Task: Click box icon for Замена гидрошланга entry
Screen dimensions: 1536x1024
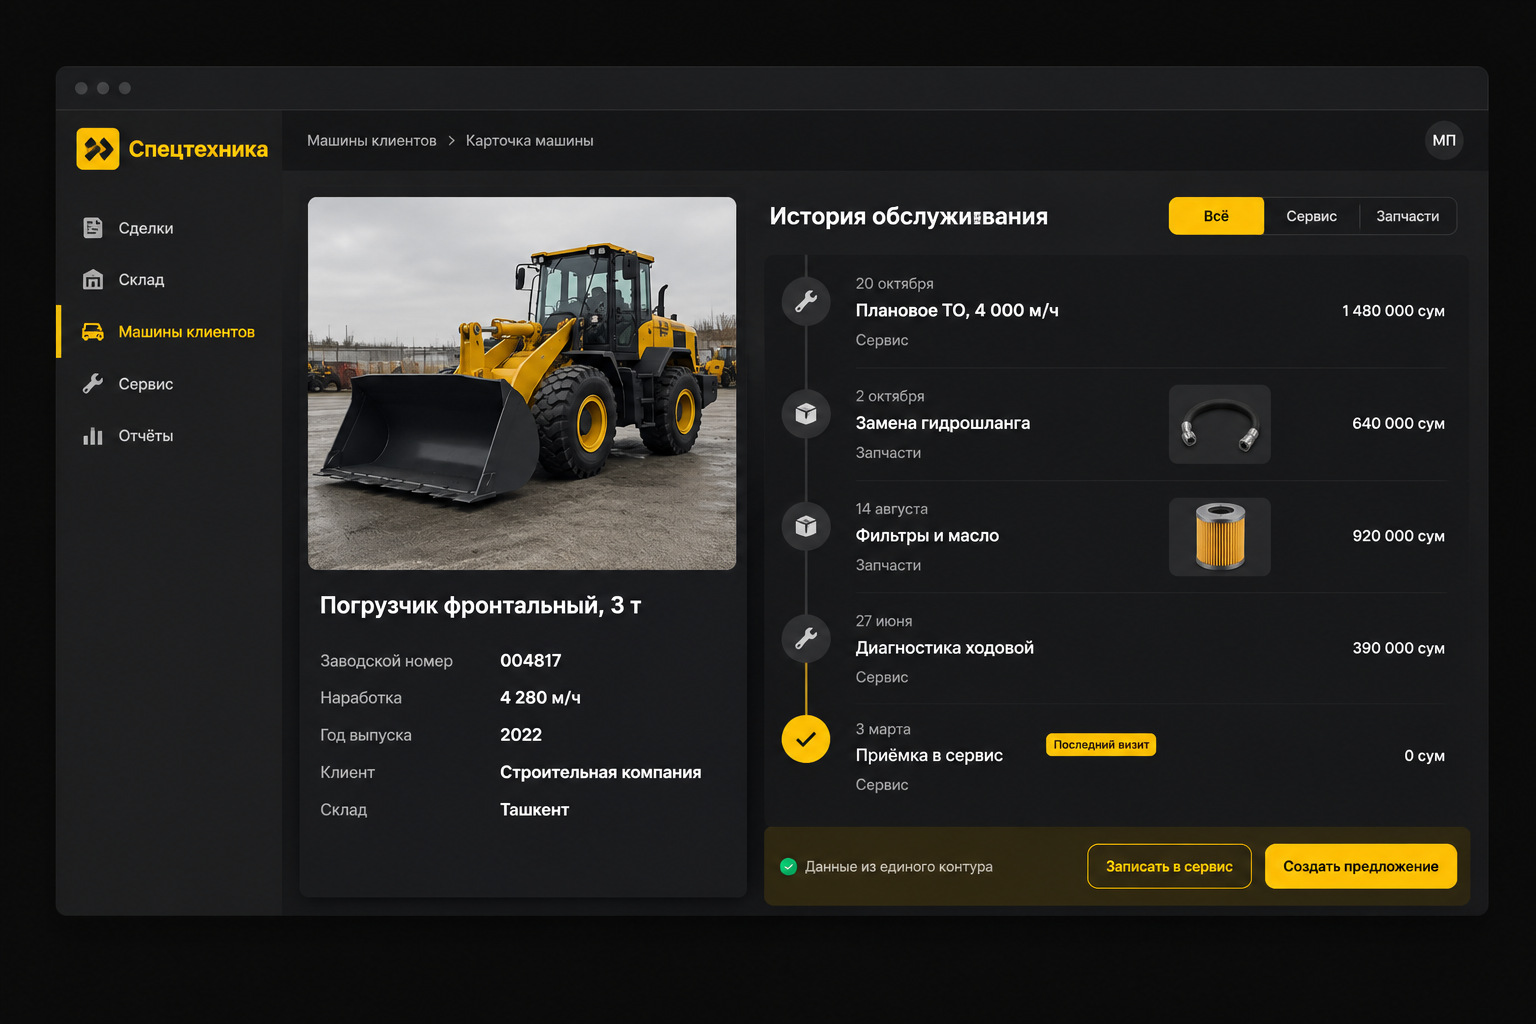Action: 806,413
